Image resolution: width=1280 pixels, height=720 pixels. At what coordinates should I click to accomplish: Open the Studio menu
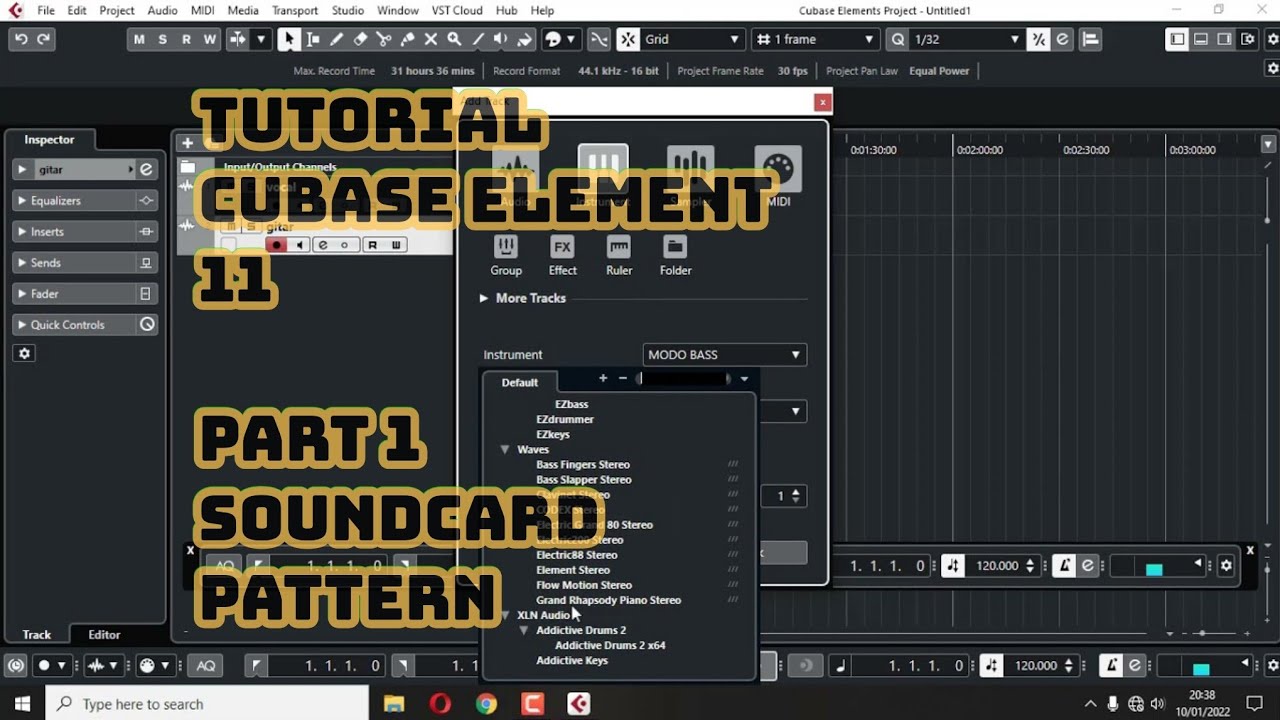pos(348,10)
